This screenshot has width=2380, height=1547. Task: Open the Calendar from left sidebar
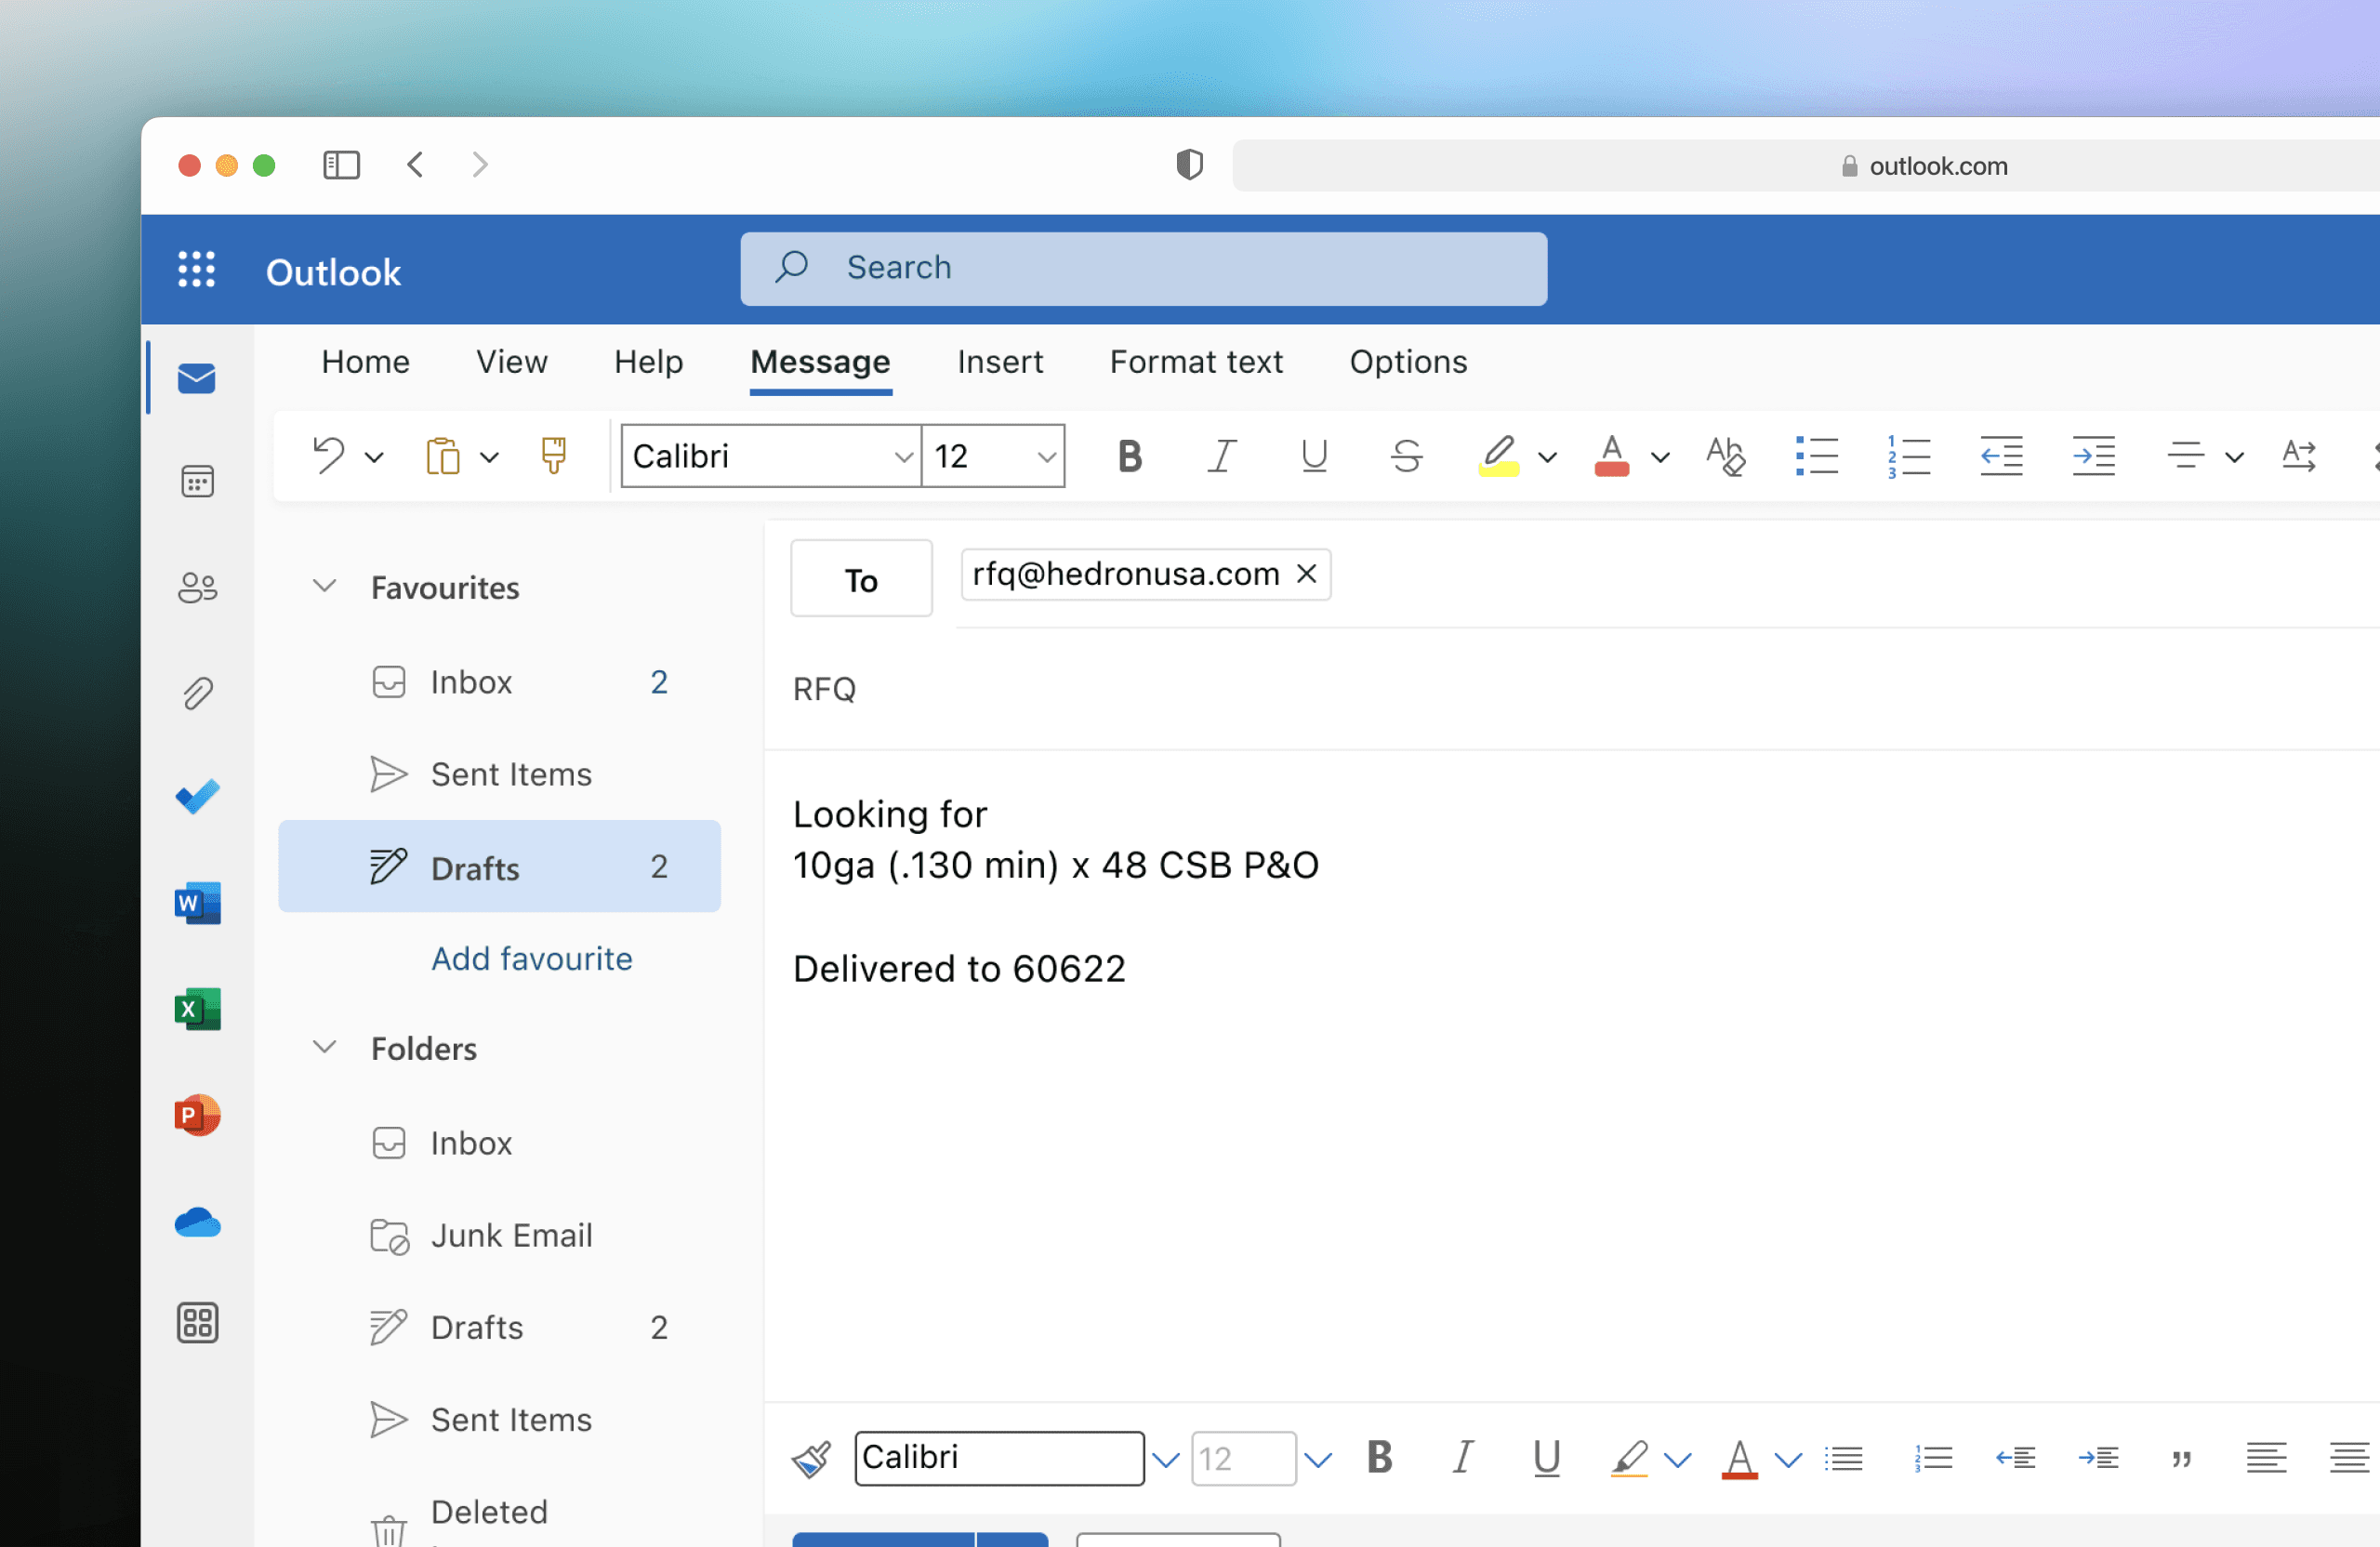point(197,482)
